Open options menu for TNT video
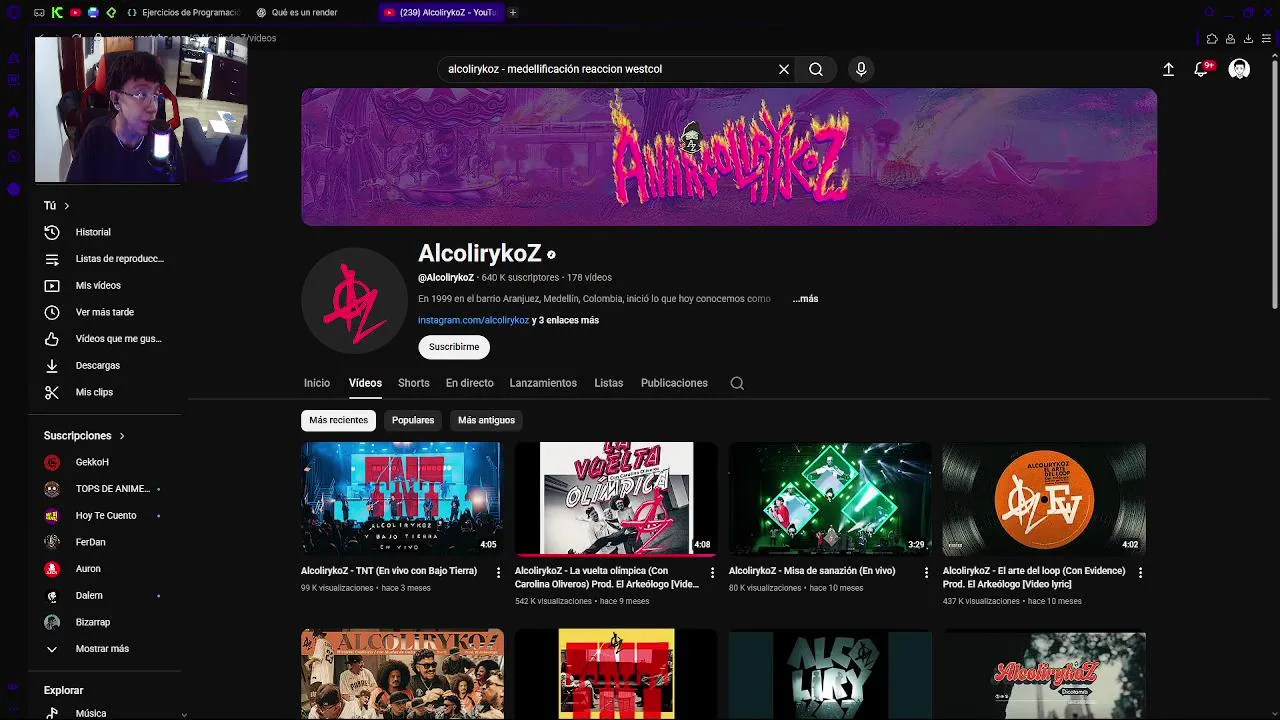The image size is (1280, 720). [x=498, y=573]
